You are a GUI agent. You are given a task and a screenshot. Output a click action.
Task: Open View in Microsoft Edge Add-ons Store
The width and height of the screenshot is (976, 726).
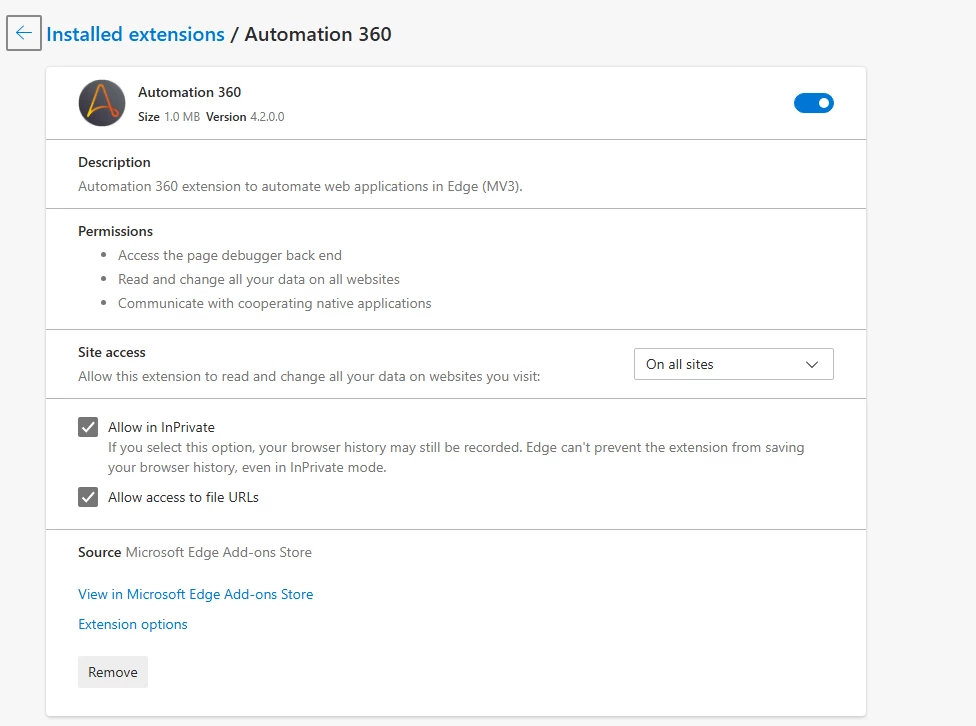point(195,594)
